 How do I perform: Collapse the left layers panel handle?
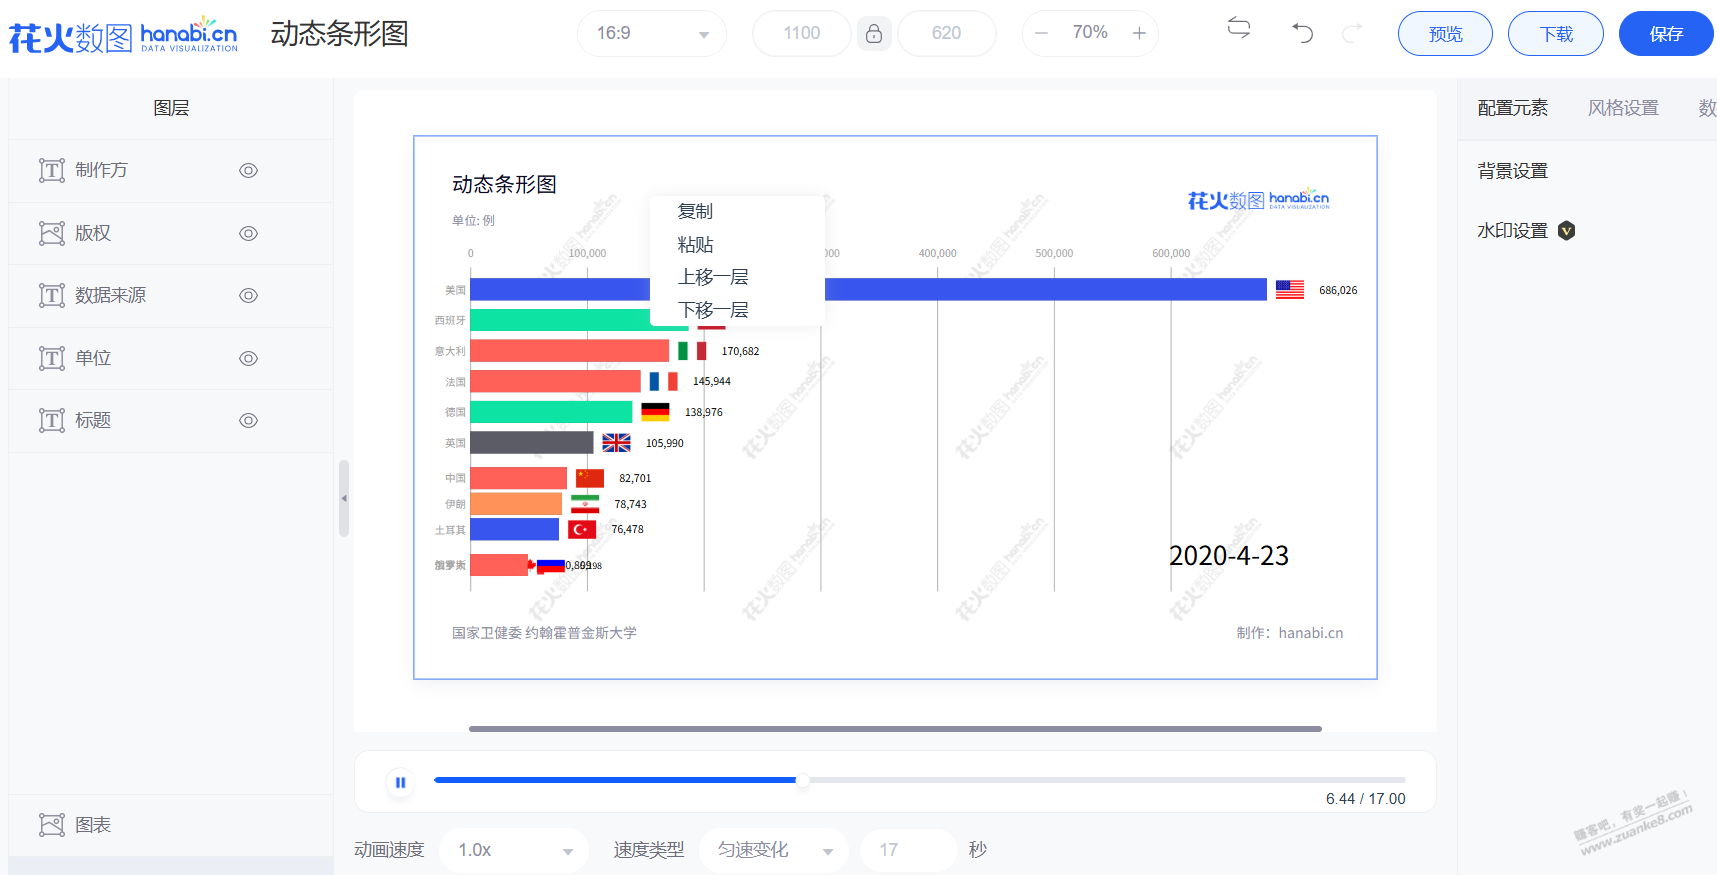(x=344, y=498)
